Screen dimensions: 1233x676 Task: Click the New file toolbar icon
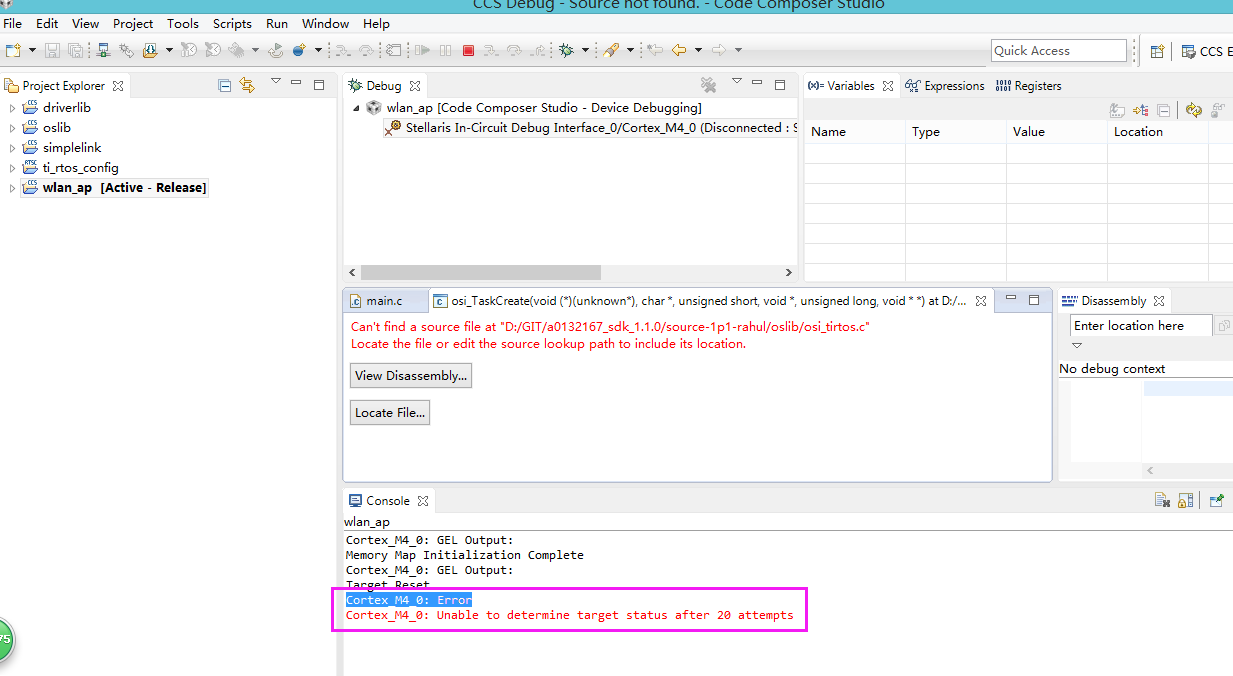[x=13, y=50]
